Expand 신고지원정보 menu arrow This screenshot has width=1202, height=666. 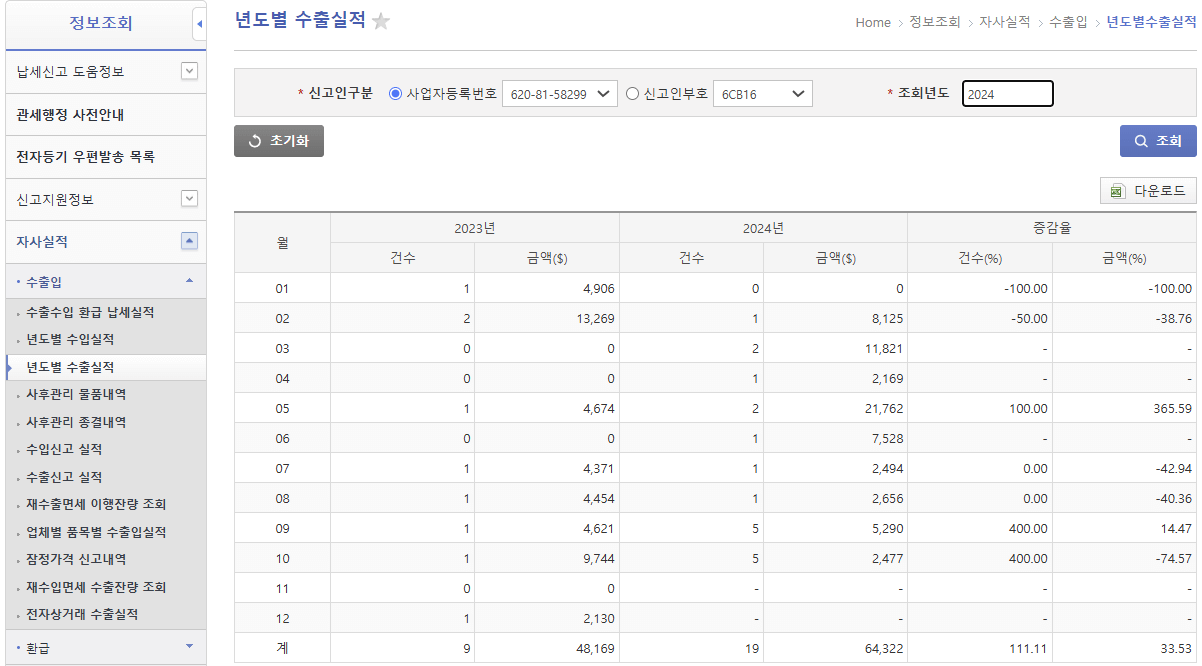point(189,199)
